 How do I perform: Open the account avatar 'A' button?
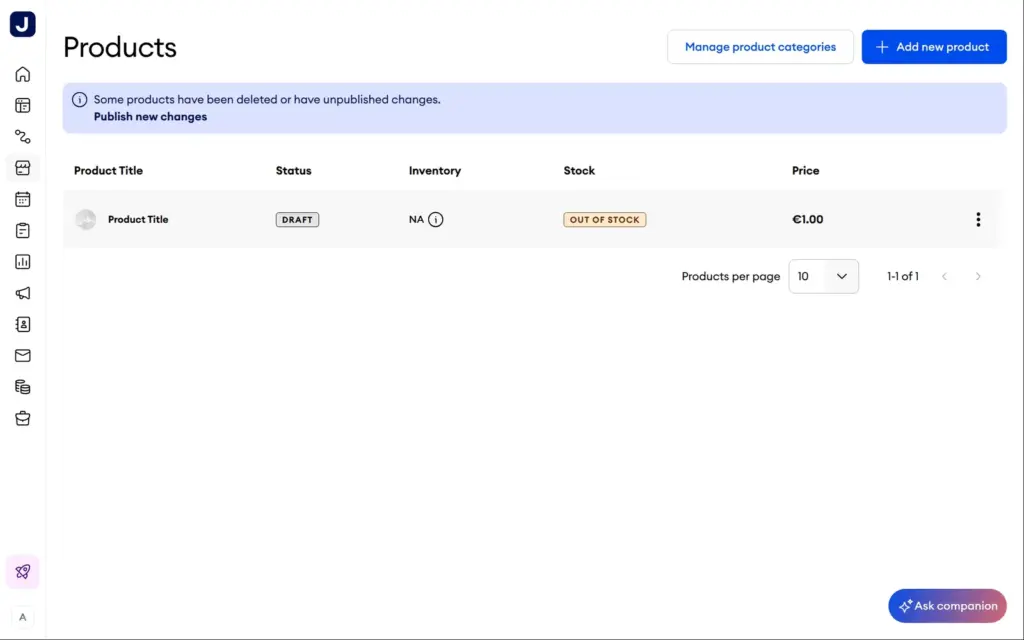pyautogui.click(x=23, y=617)
